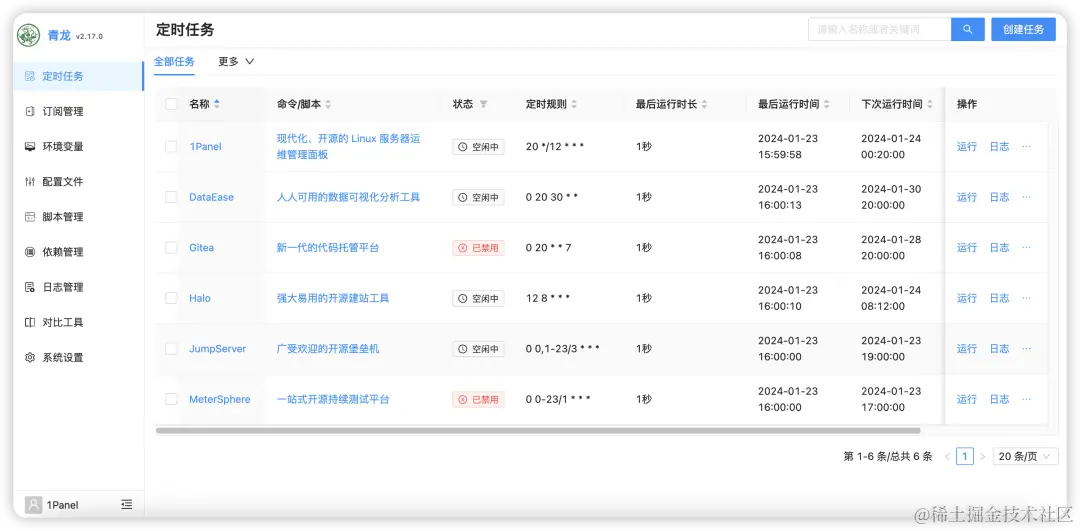Sort by 命令/脚本 column arrows

(x=328, y=104)
